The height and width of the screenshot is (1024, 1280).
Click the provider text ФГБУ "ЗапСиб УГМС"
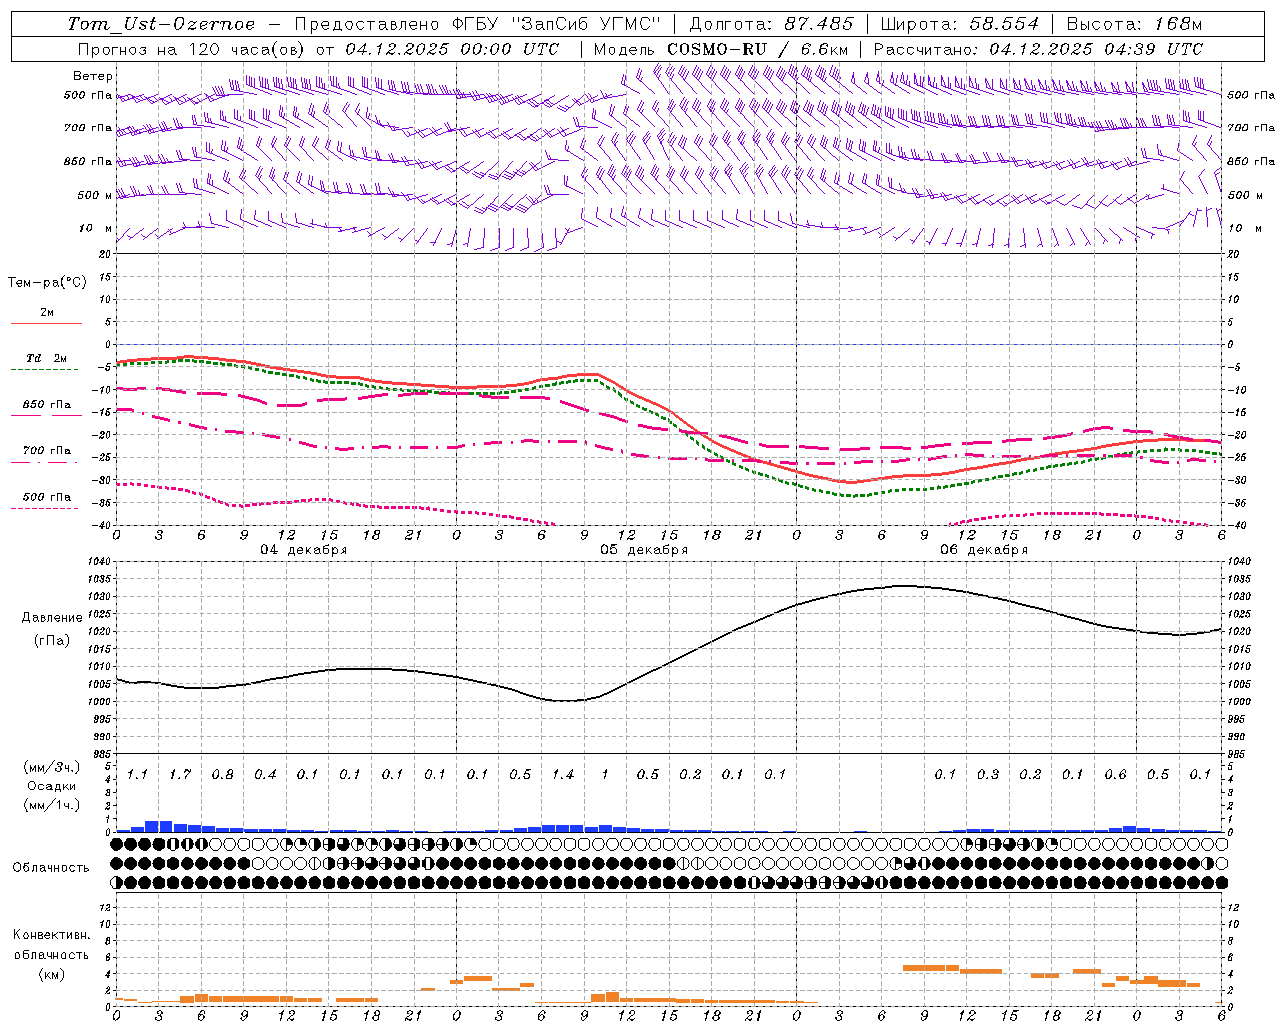click(x=557, y=24)
